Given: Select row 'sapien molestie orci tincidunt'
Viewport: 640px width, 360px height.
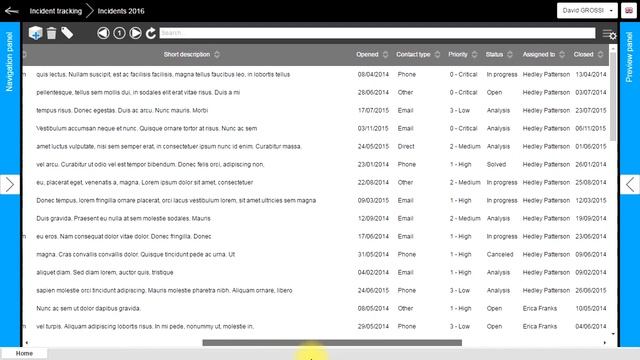Looking at the screenshot, I should point(316,290).
